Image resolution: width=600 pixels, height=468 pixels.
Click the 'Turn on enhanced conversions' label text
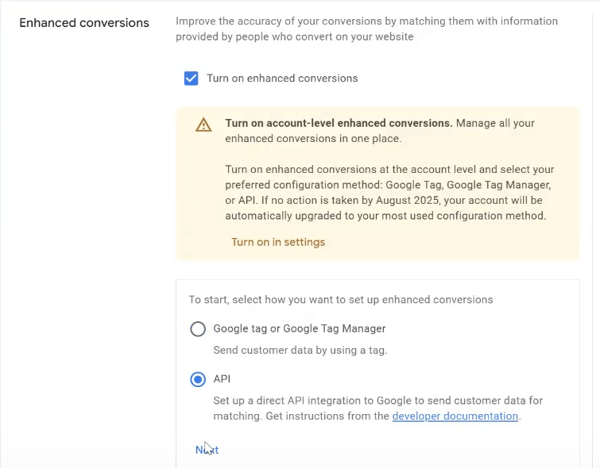pyautogui.click(x=282, y=78)
